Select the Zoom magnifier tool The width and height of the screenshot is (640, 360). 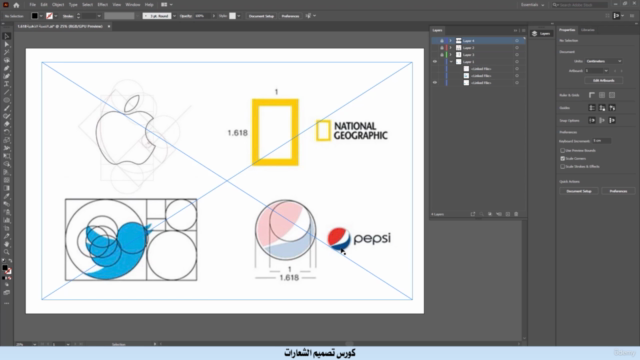[7, 252]
